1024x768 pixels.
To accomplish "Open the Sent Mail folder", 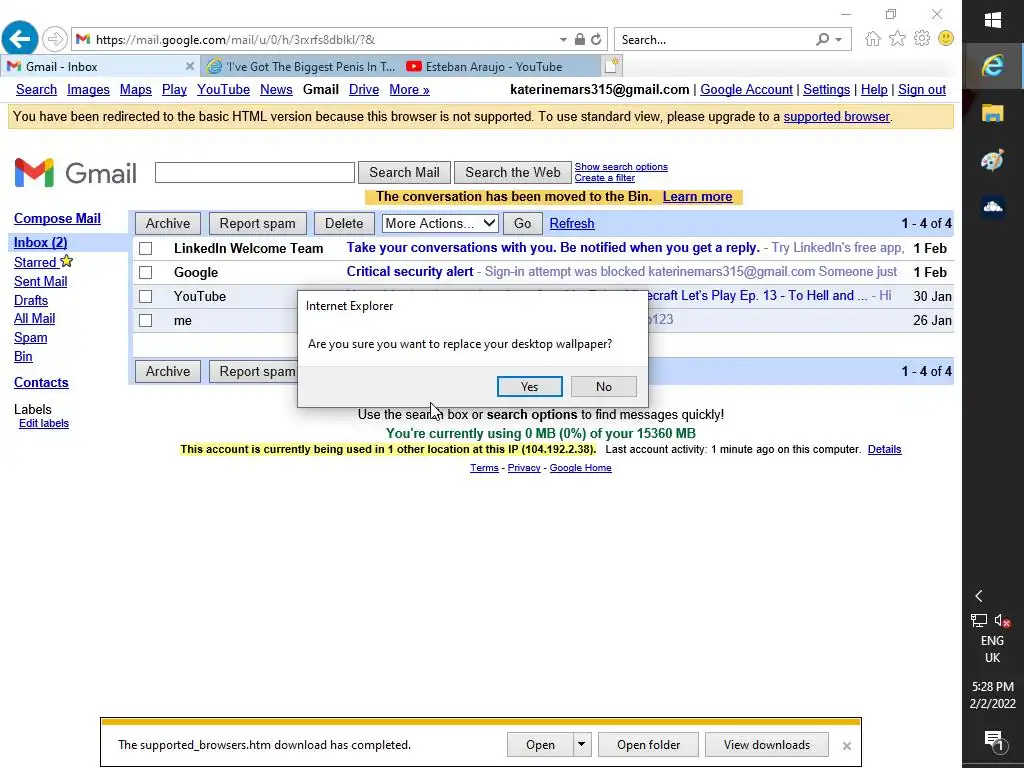I will (40, 281).
